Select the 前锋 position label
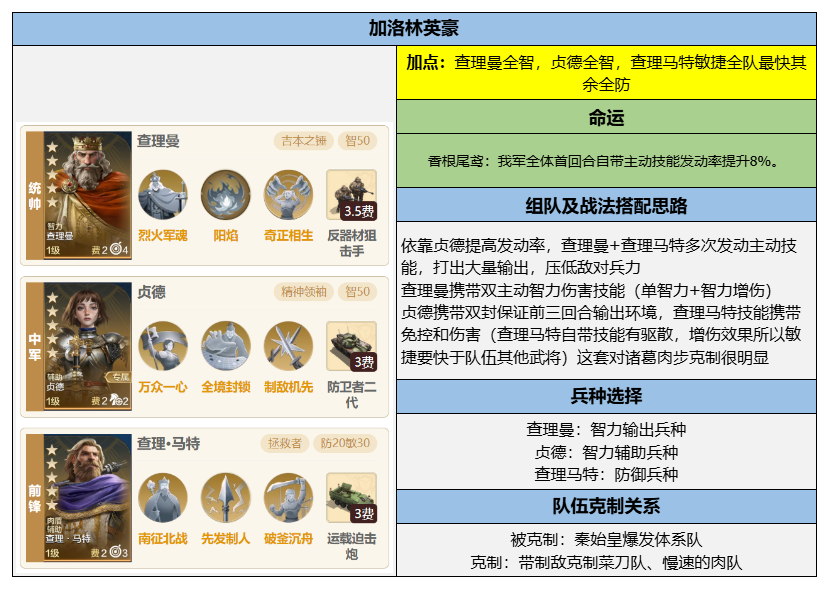The width and height of the screenshot is (829, 589). click(x=35, y=498)
